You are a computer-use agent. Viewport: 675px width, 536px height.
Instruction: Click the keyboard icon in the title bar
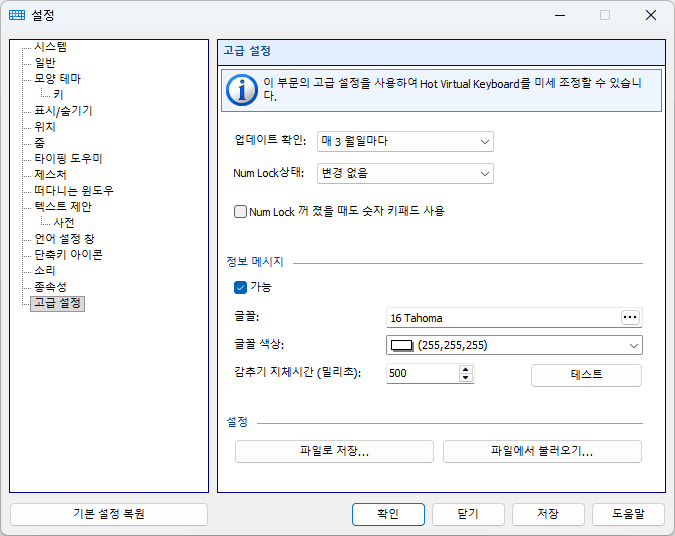click(x=17, y=15)
